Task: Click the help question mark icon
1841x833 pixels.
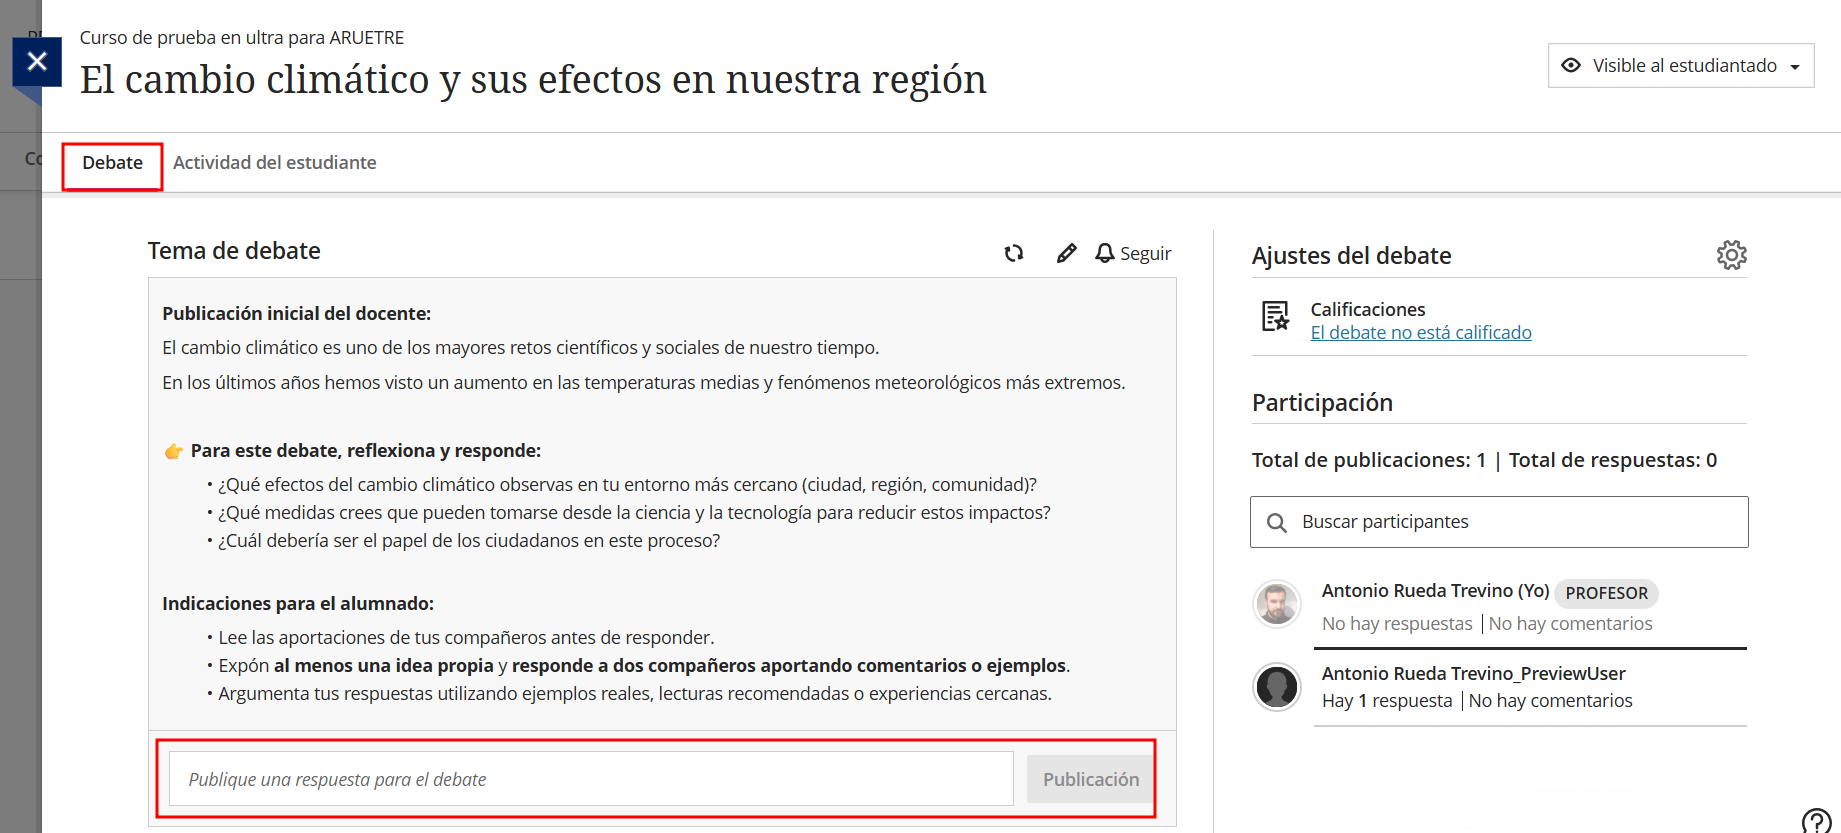Action: tap(1815, 821)
